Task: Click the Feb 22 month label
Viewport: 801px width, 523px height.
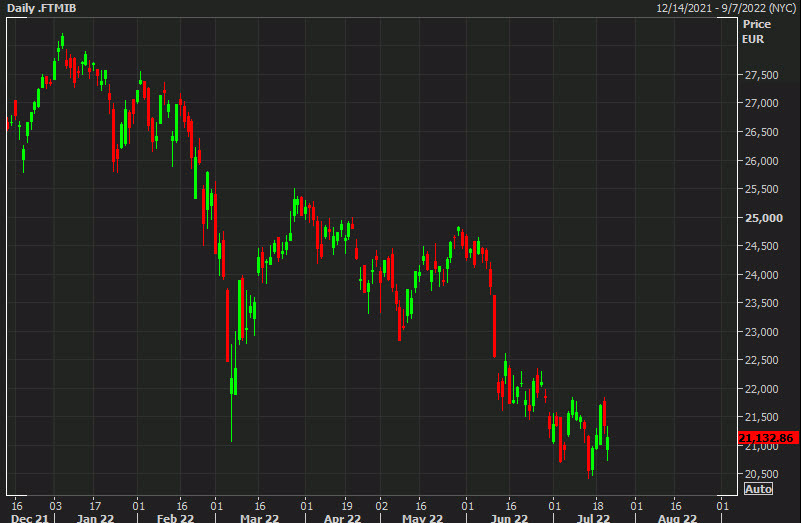Action: (175, 518)
